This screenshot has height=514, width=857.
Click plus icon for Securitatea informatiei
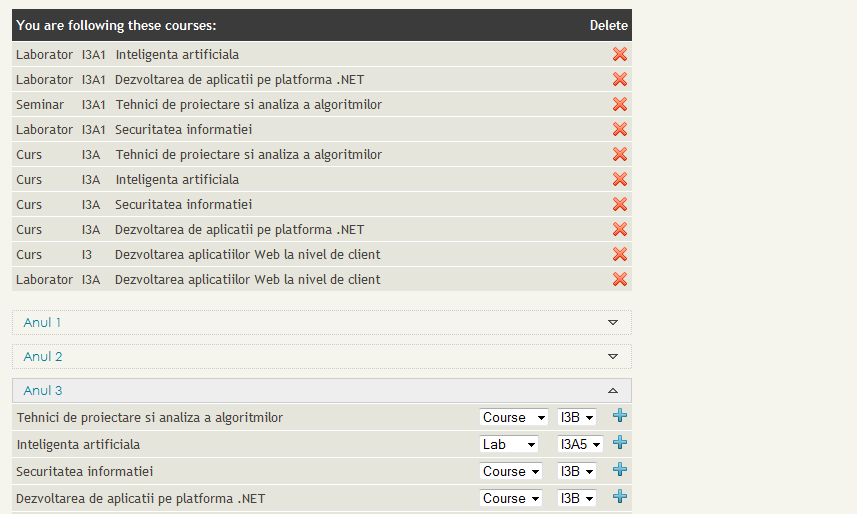620,470
